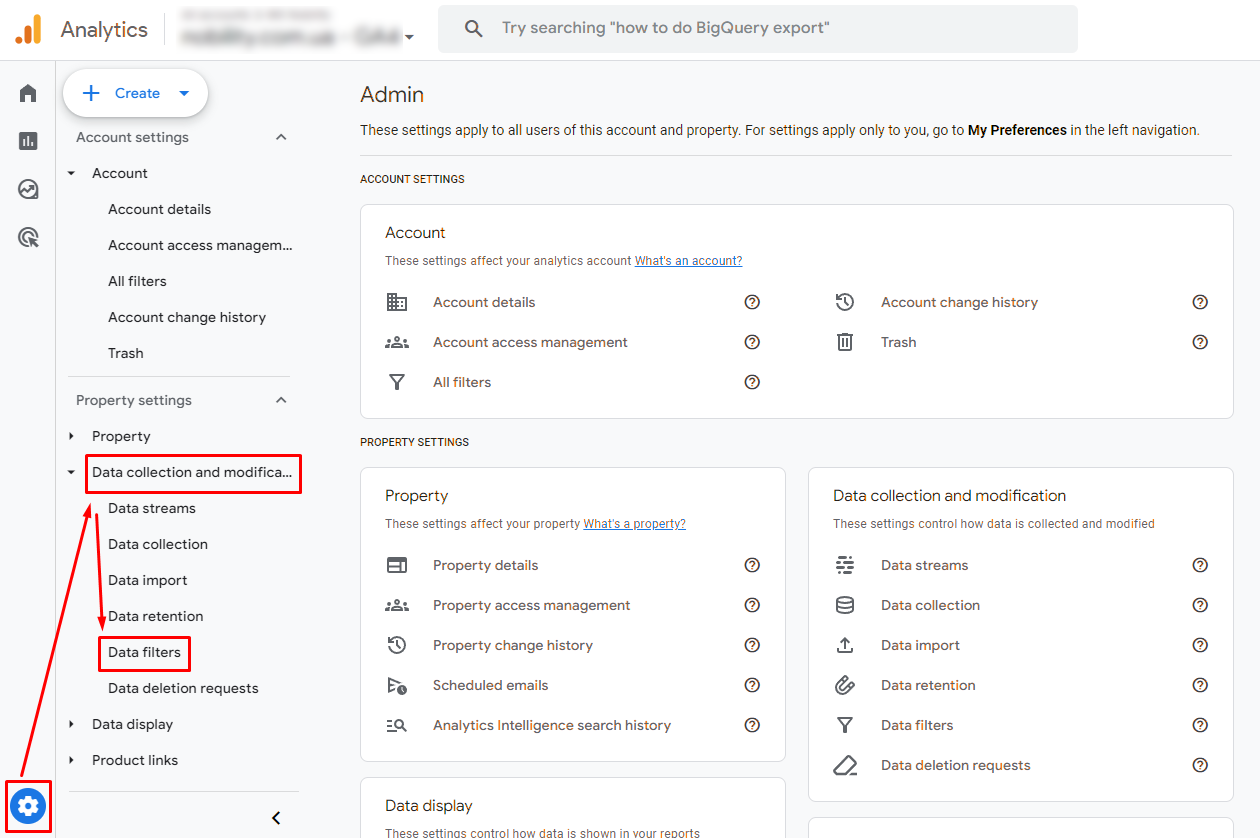Select Data retention in sidebar
Screen dimensions: 1260x838
click(156, 616)
